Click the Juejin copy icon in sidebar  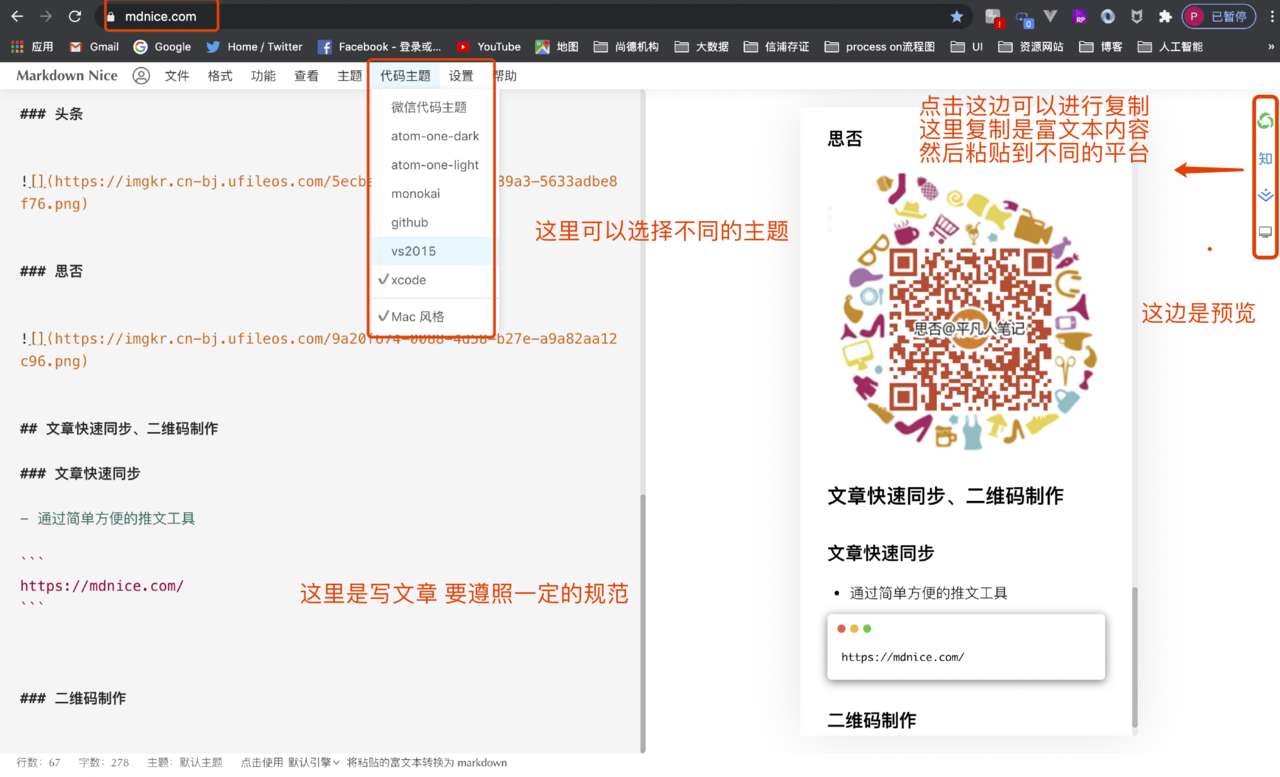click(x=1265, y=196)
